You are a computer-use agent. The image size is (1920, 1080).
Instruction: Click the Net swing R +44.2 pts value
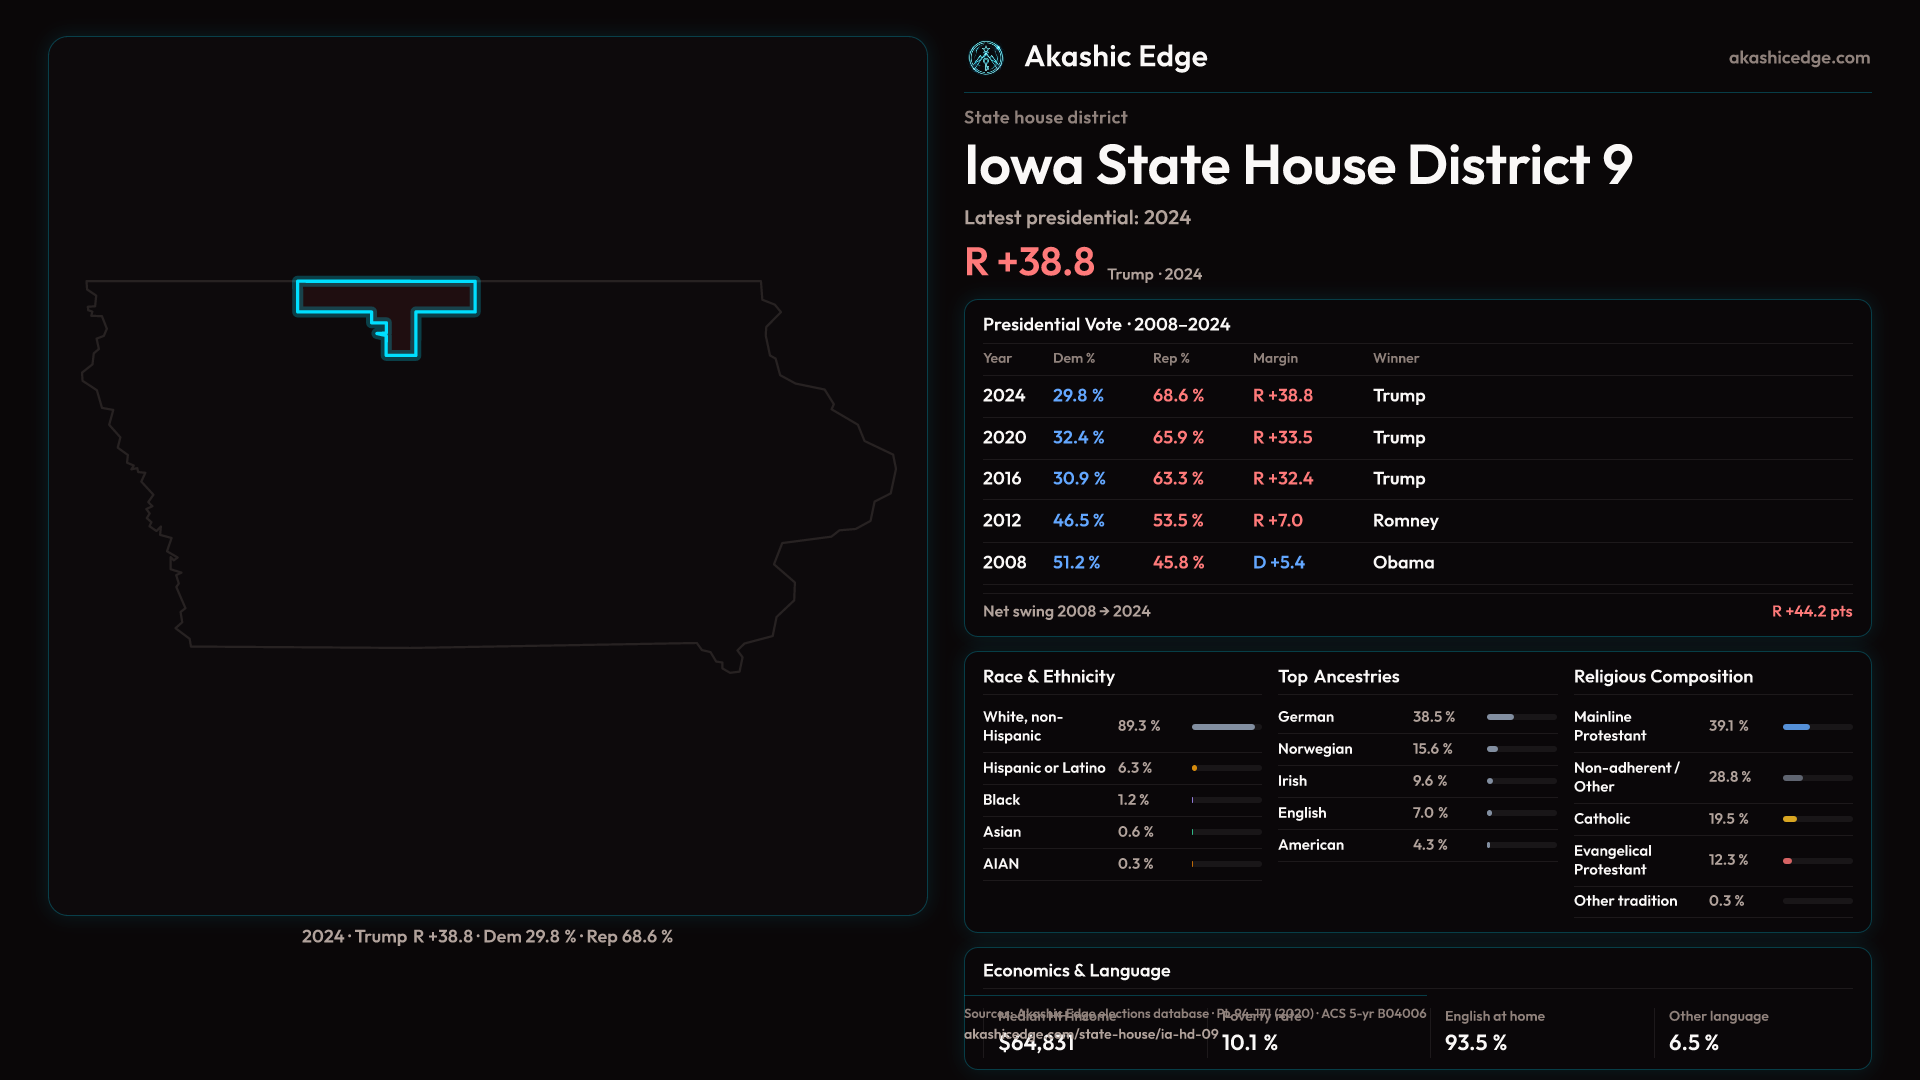1811,612
